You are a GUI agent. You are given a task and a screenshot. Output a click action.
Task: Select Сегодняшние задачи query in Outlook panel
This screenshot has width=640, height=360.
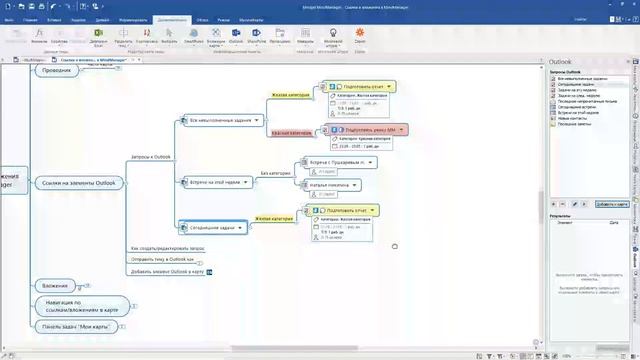pos(576,84)
